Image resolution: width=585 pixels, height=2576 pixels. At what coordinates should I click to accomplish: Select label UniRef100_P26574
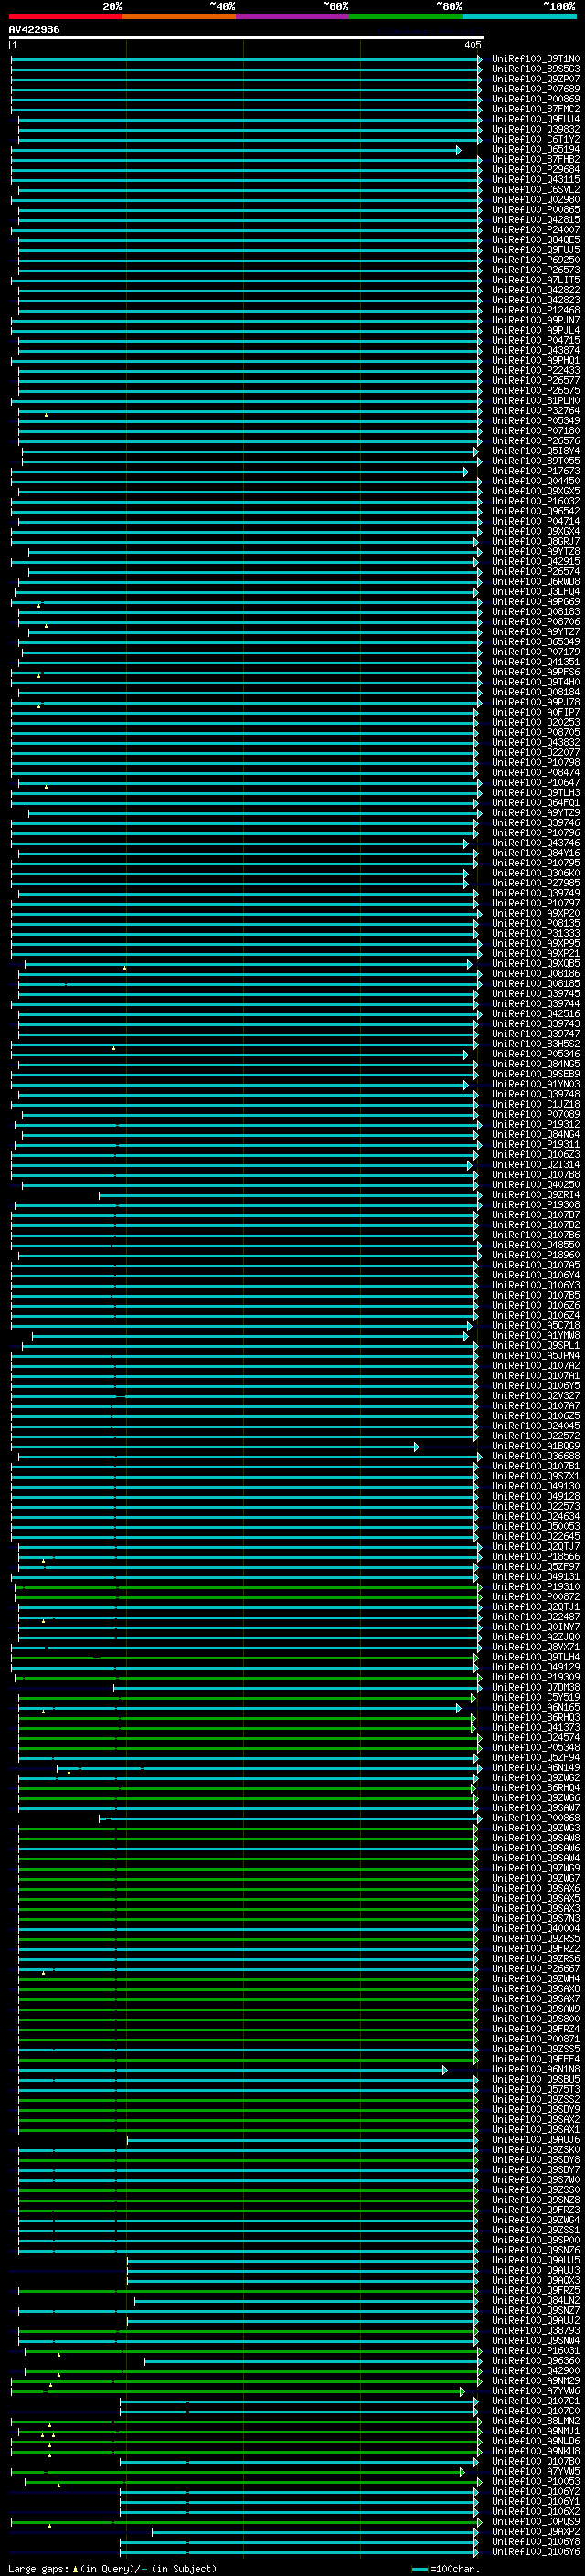(x=535, y=572)
